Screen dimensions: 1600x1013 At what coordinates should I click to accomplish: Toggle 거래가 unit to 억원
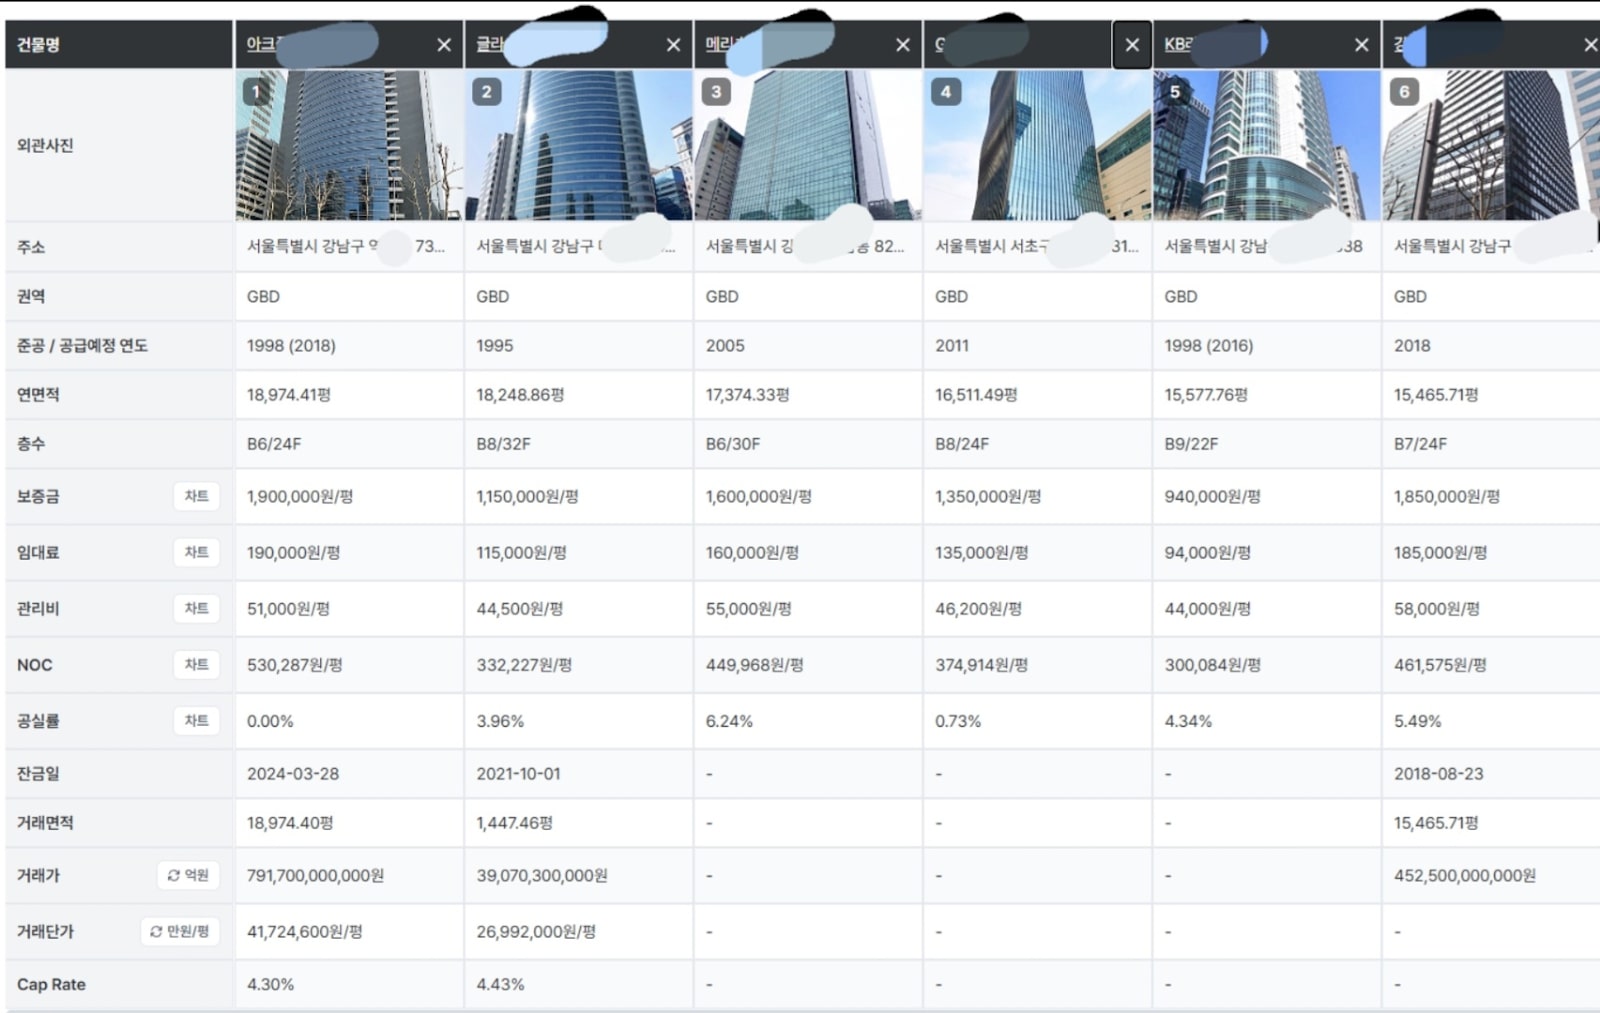[x=188, y=875]
